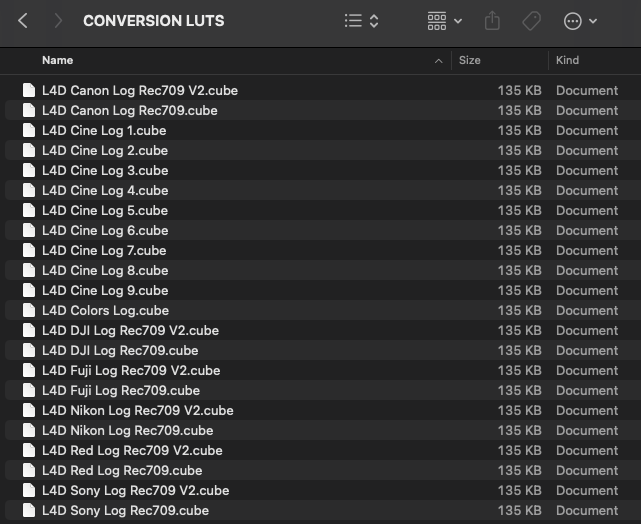Open the list view switcher
This screenshot has width=641, height=524.
click(361, 20)
